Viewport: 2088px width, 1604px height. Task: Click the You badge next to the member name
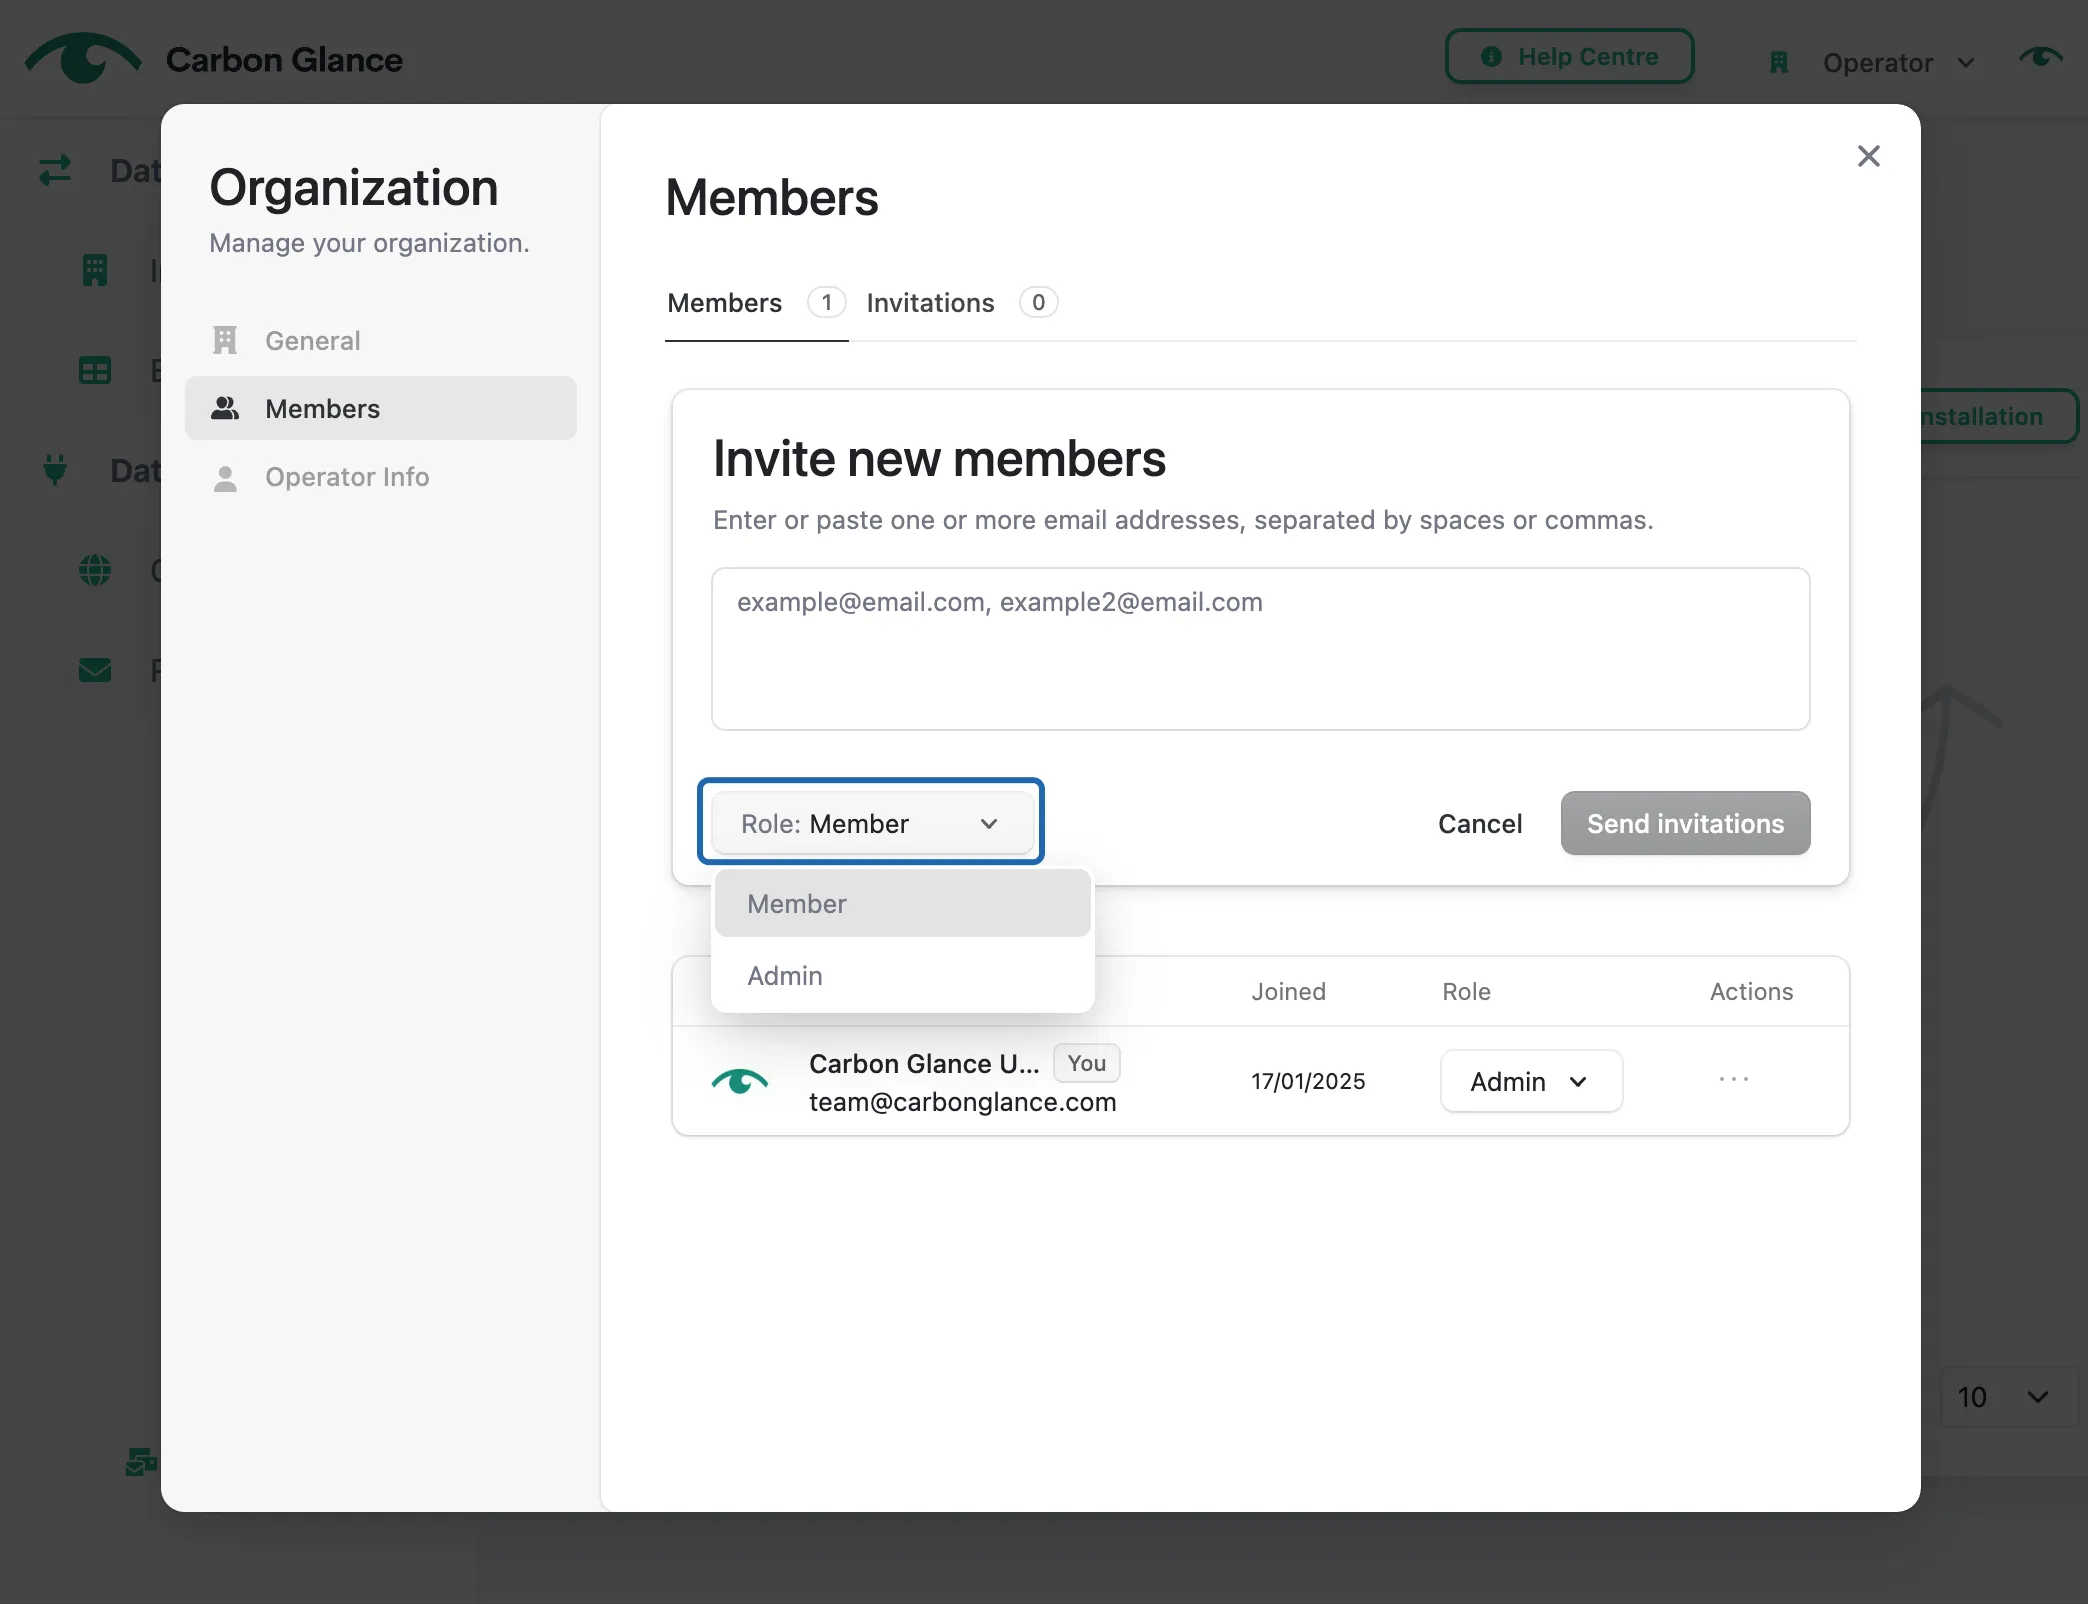point(1086,1064)
